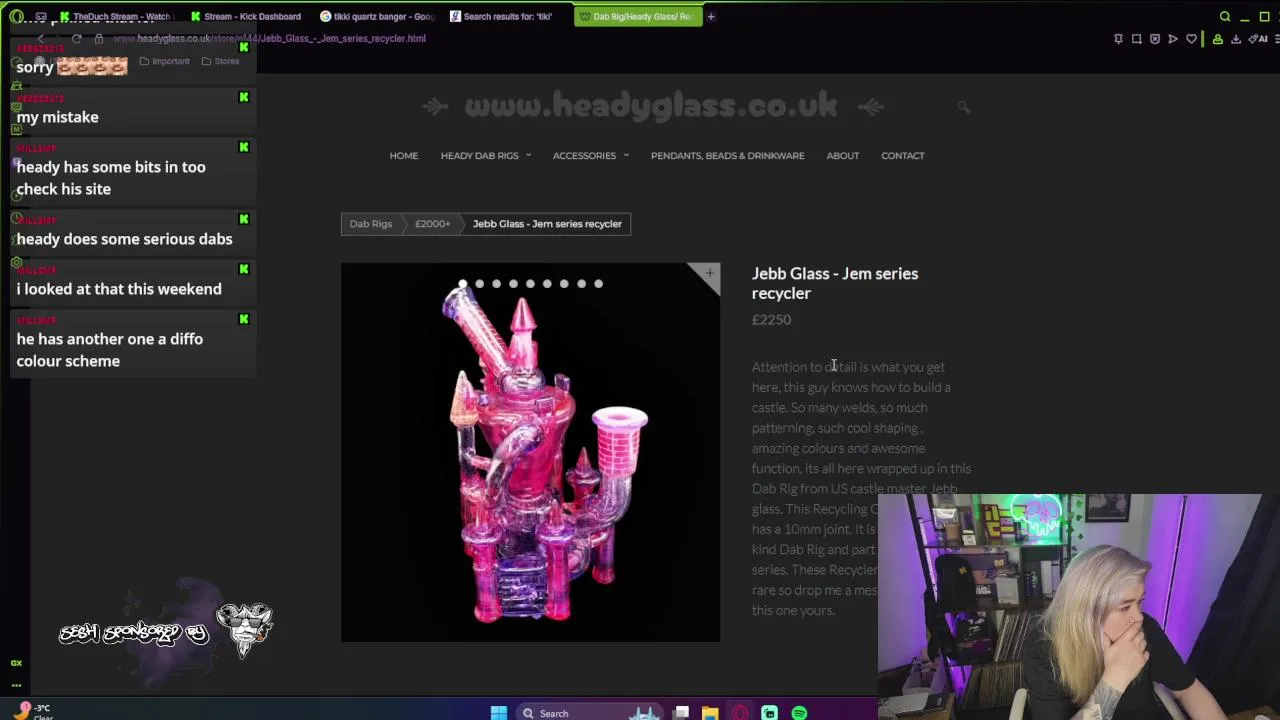The height and width of the screenshot is (720, 1280).
Task: Switch to TheDuch Stream tab
Action: [x=115, y=16]
